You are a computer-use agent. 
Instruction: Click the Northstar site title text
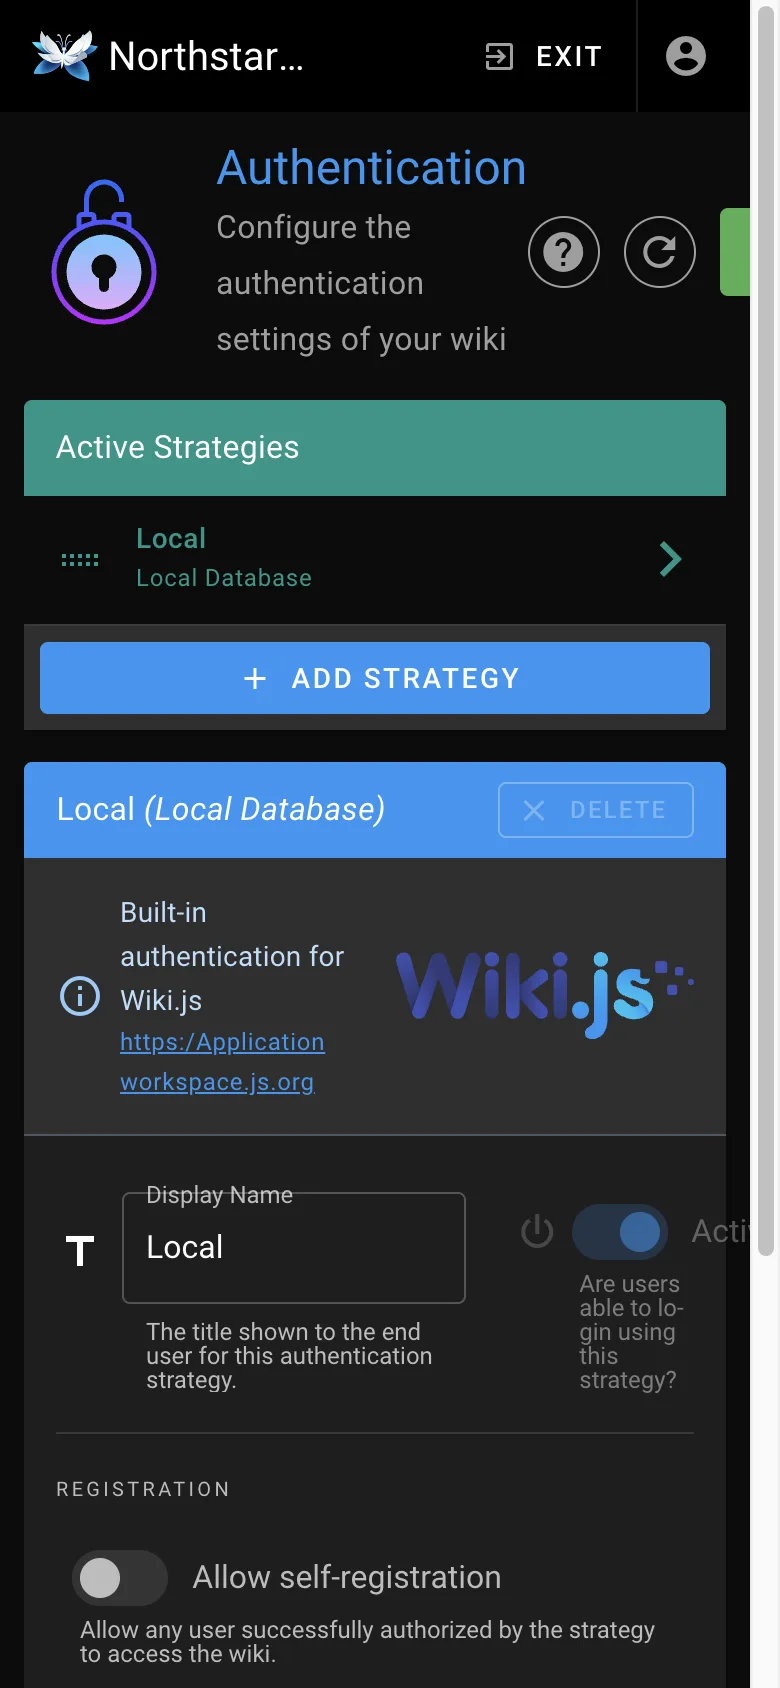[x=206, y=56]
